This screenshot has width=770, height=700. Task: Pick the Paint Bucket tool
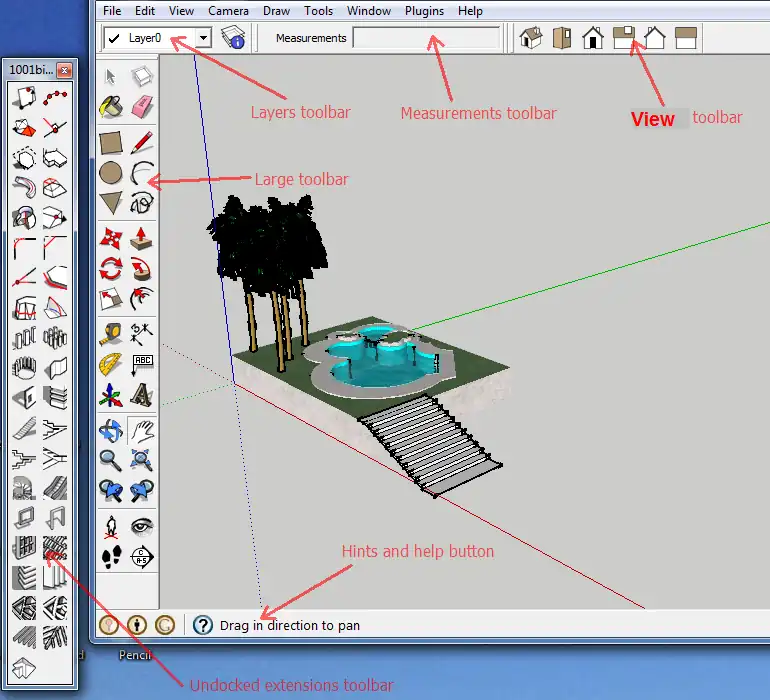[111, 106]
